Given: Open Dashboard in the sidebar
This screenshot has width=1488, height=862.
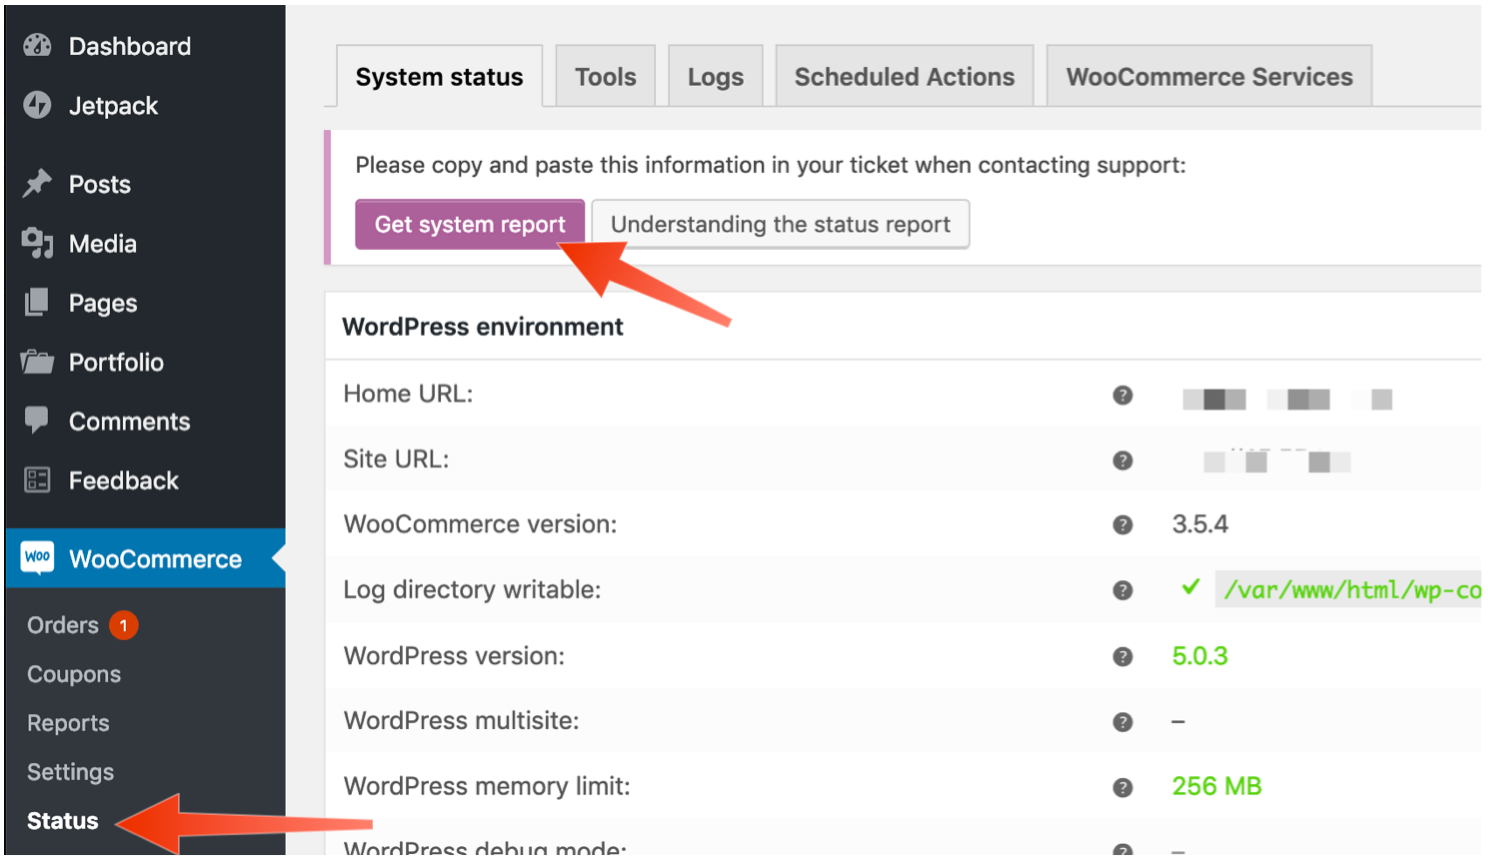Looking at the screenshot, I should point(145,46).
